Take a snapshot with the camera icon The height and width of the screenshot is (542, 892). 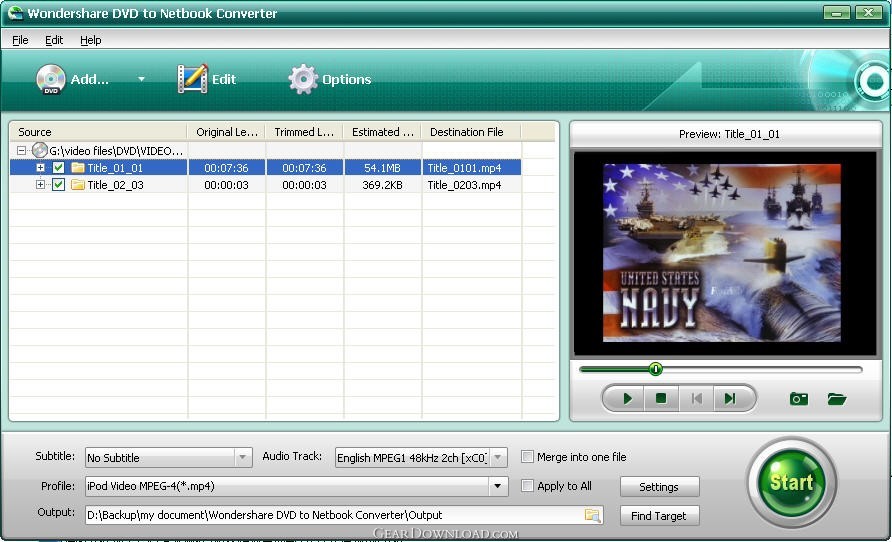(799, 399)
